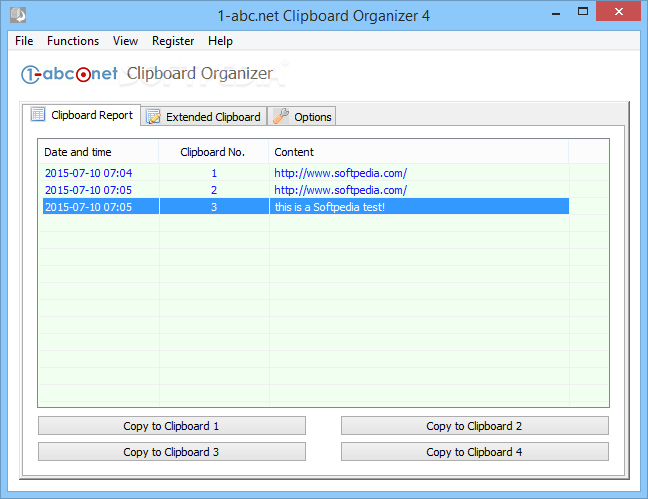648x499 pixels.
Task: Select the 2015-07-10 07:04 entry
Action: point(88,173)
